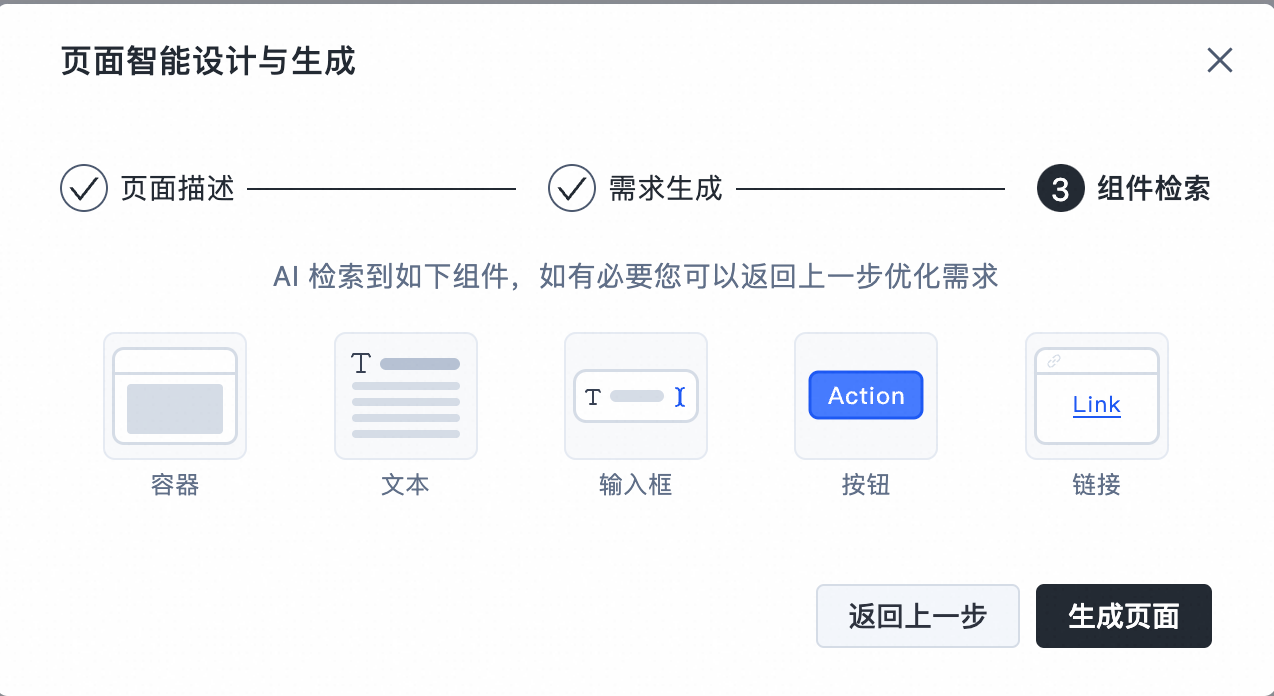Click 返回上一步 button
This screenshot has width=1274, height=696.
pyautogui.click(x=918, y=616)
